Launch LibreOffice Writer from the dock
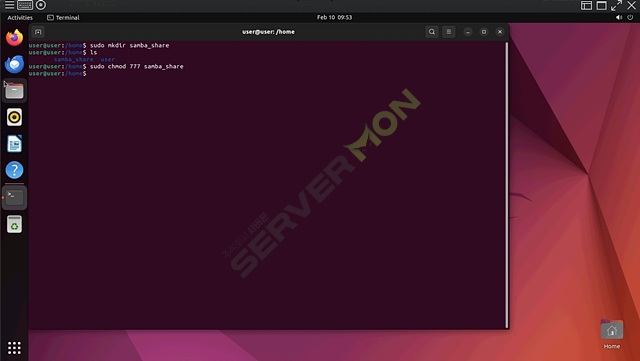 (x=14, y=144)
